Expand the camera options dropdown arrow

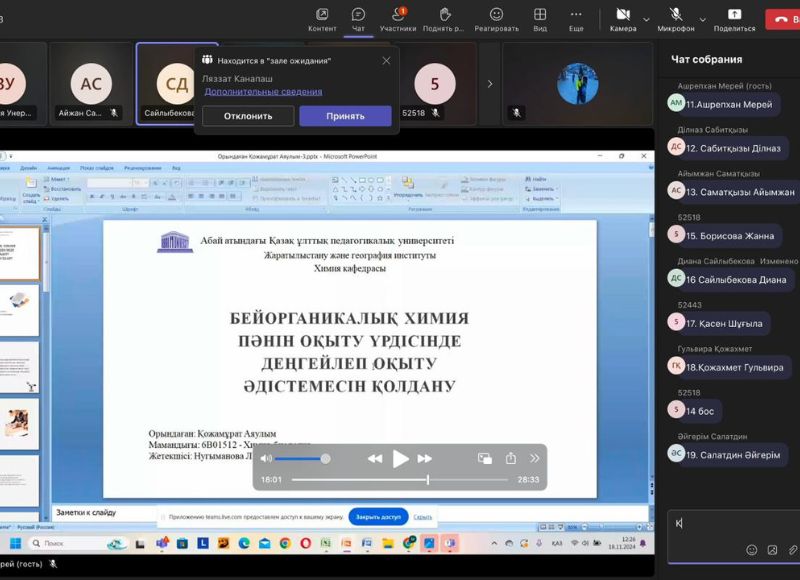tap(646, 19)
